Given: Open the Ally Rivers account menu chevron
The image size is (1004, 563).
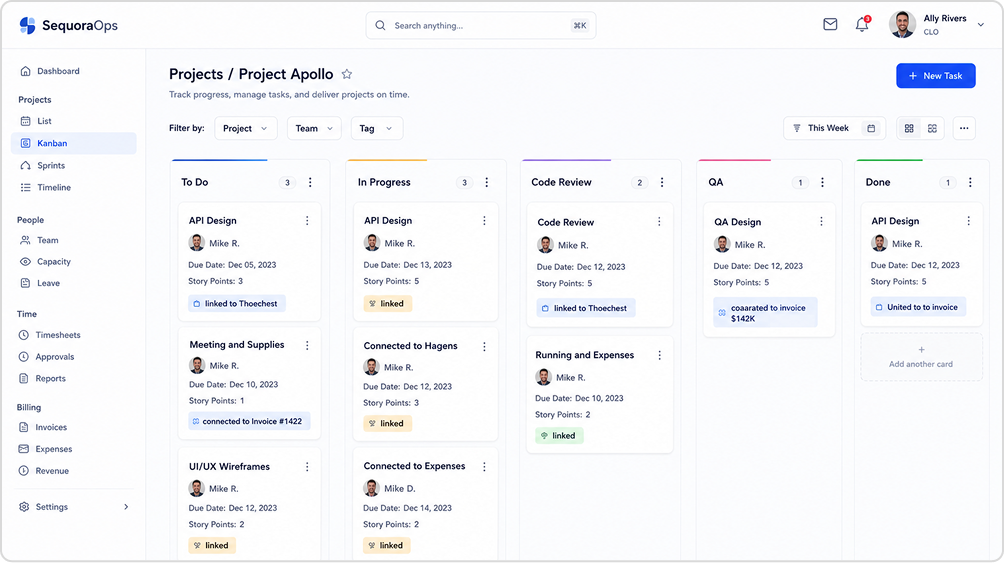Looking at the screenshot, I should pos(980,25).
